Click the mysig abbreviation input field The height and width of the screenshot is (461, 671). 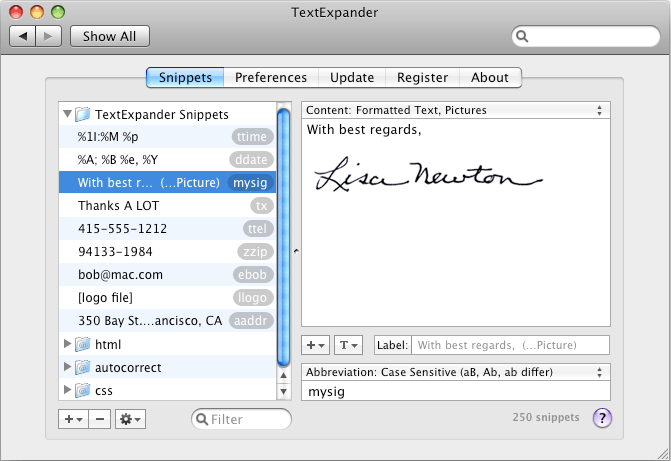pos(456,391)
